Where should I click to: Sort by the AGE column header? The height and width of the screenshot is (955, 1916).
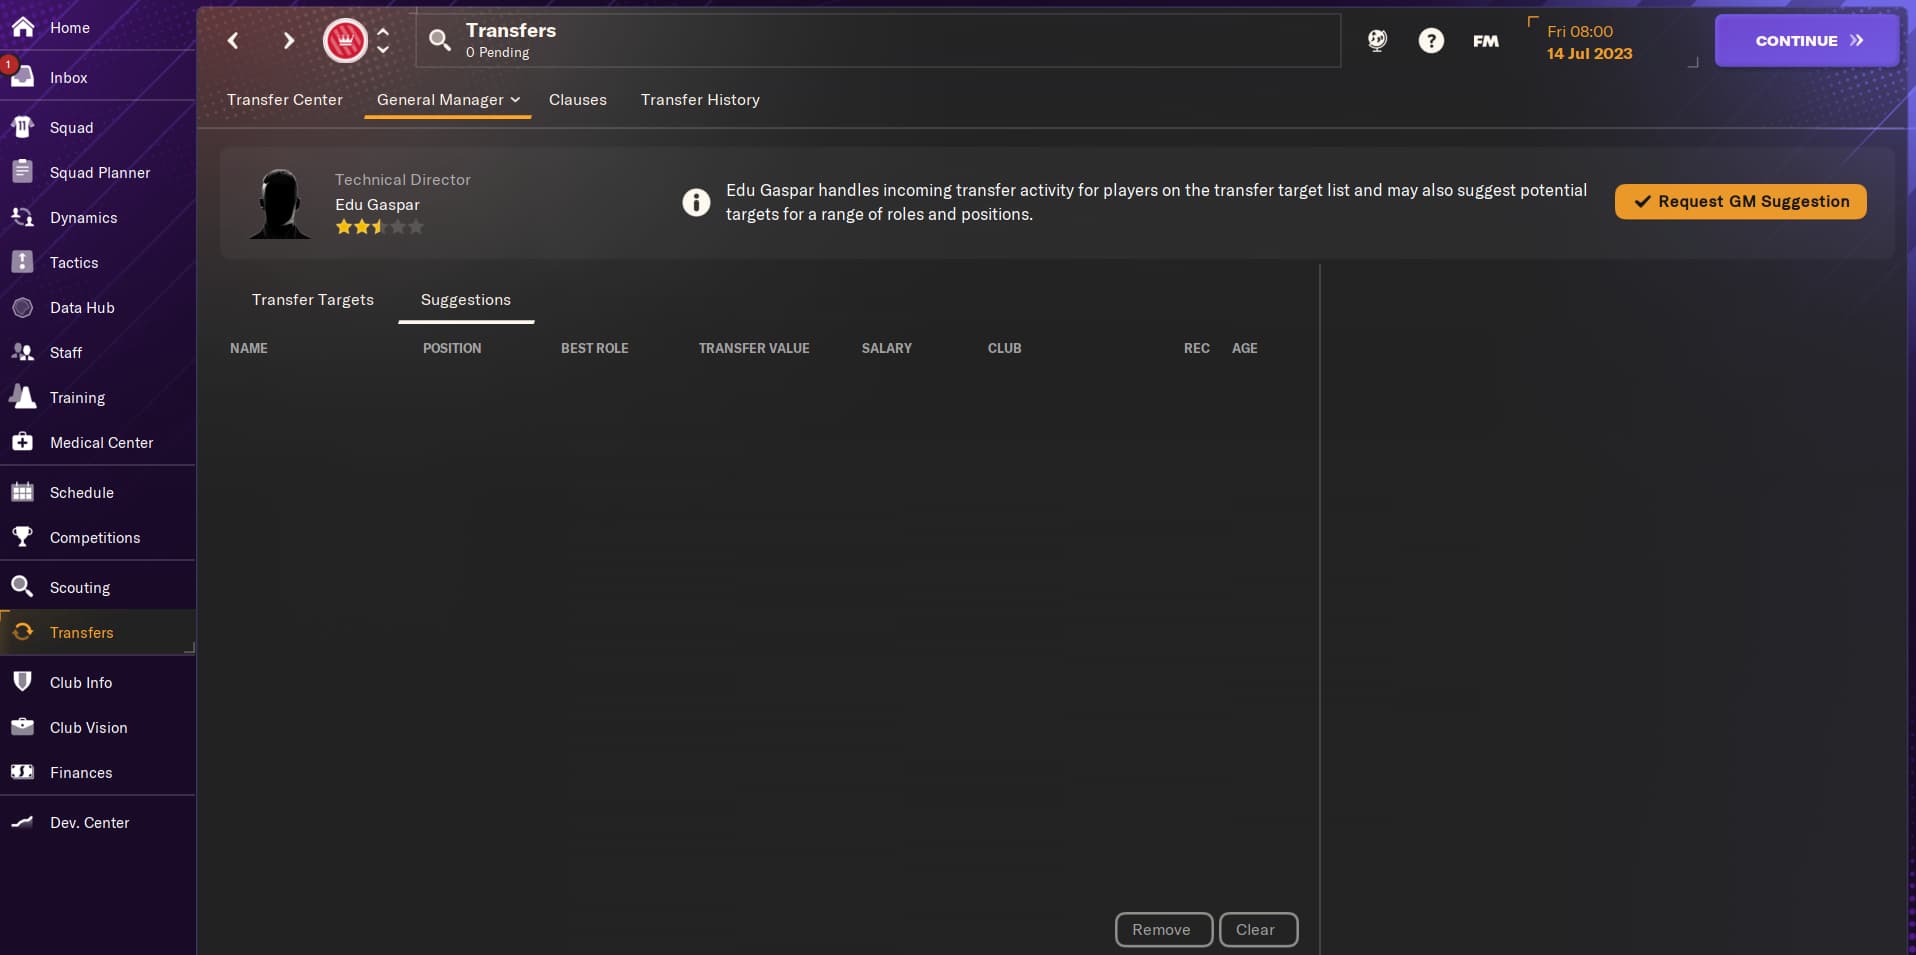tap(1245, 348)
